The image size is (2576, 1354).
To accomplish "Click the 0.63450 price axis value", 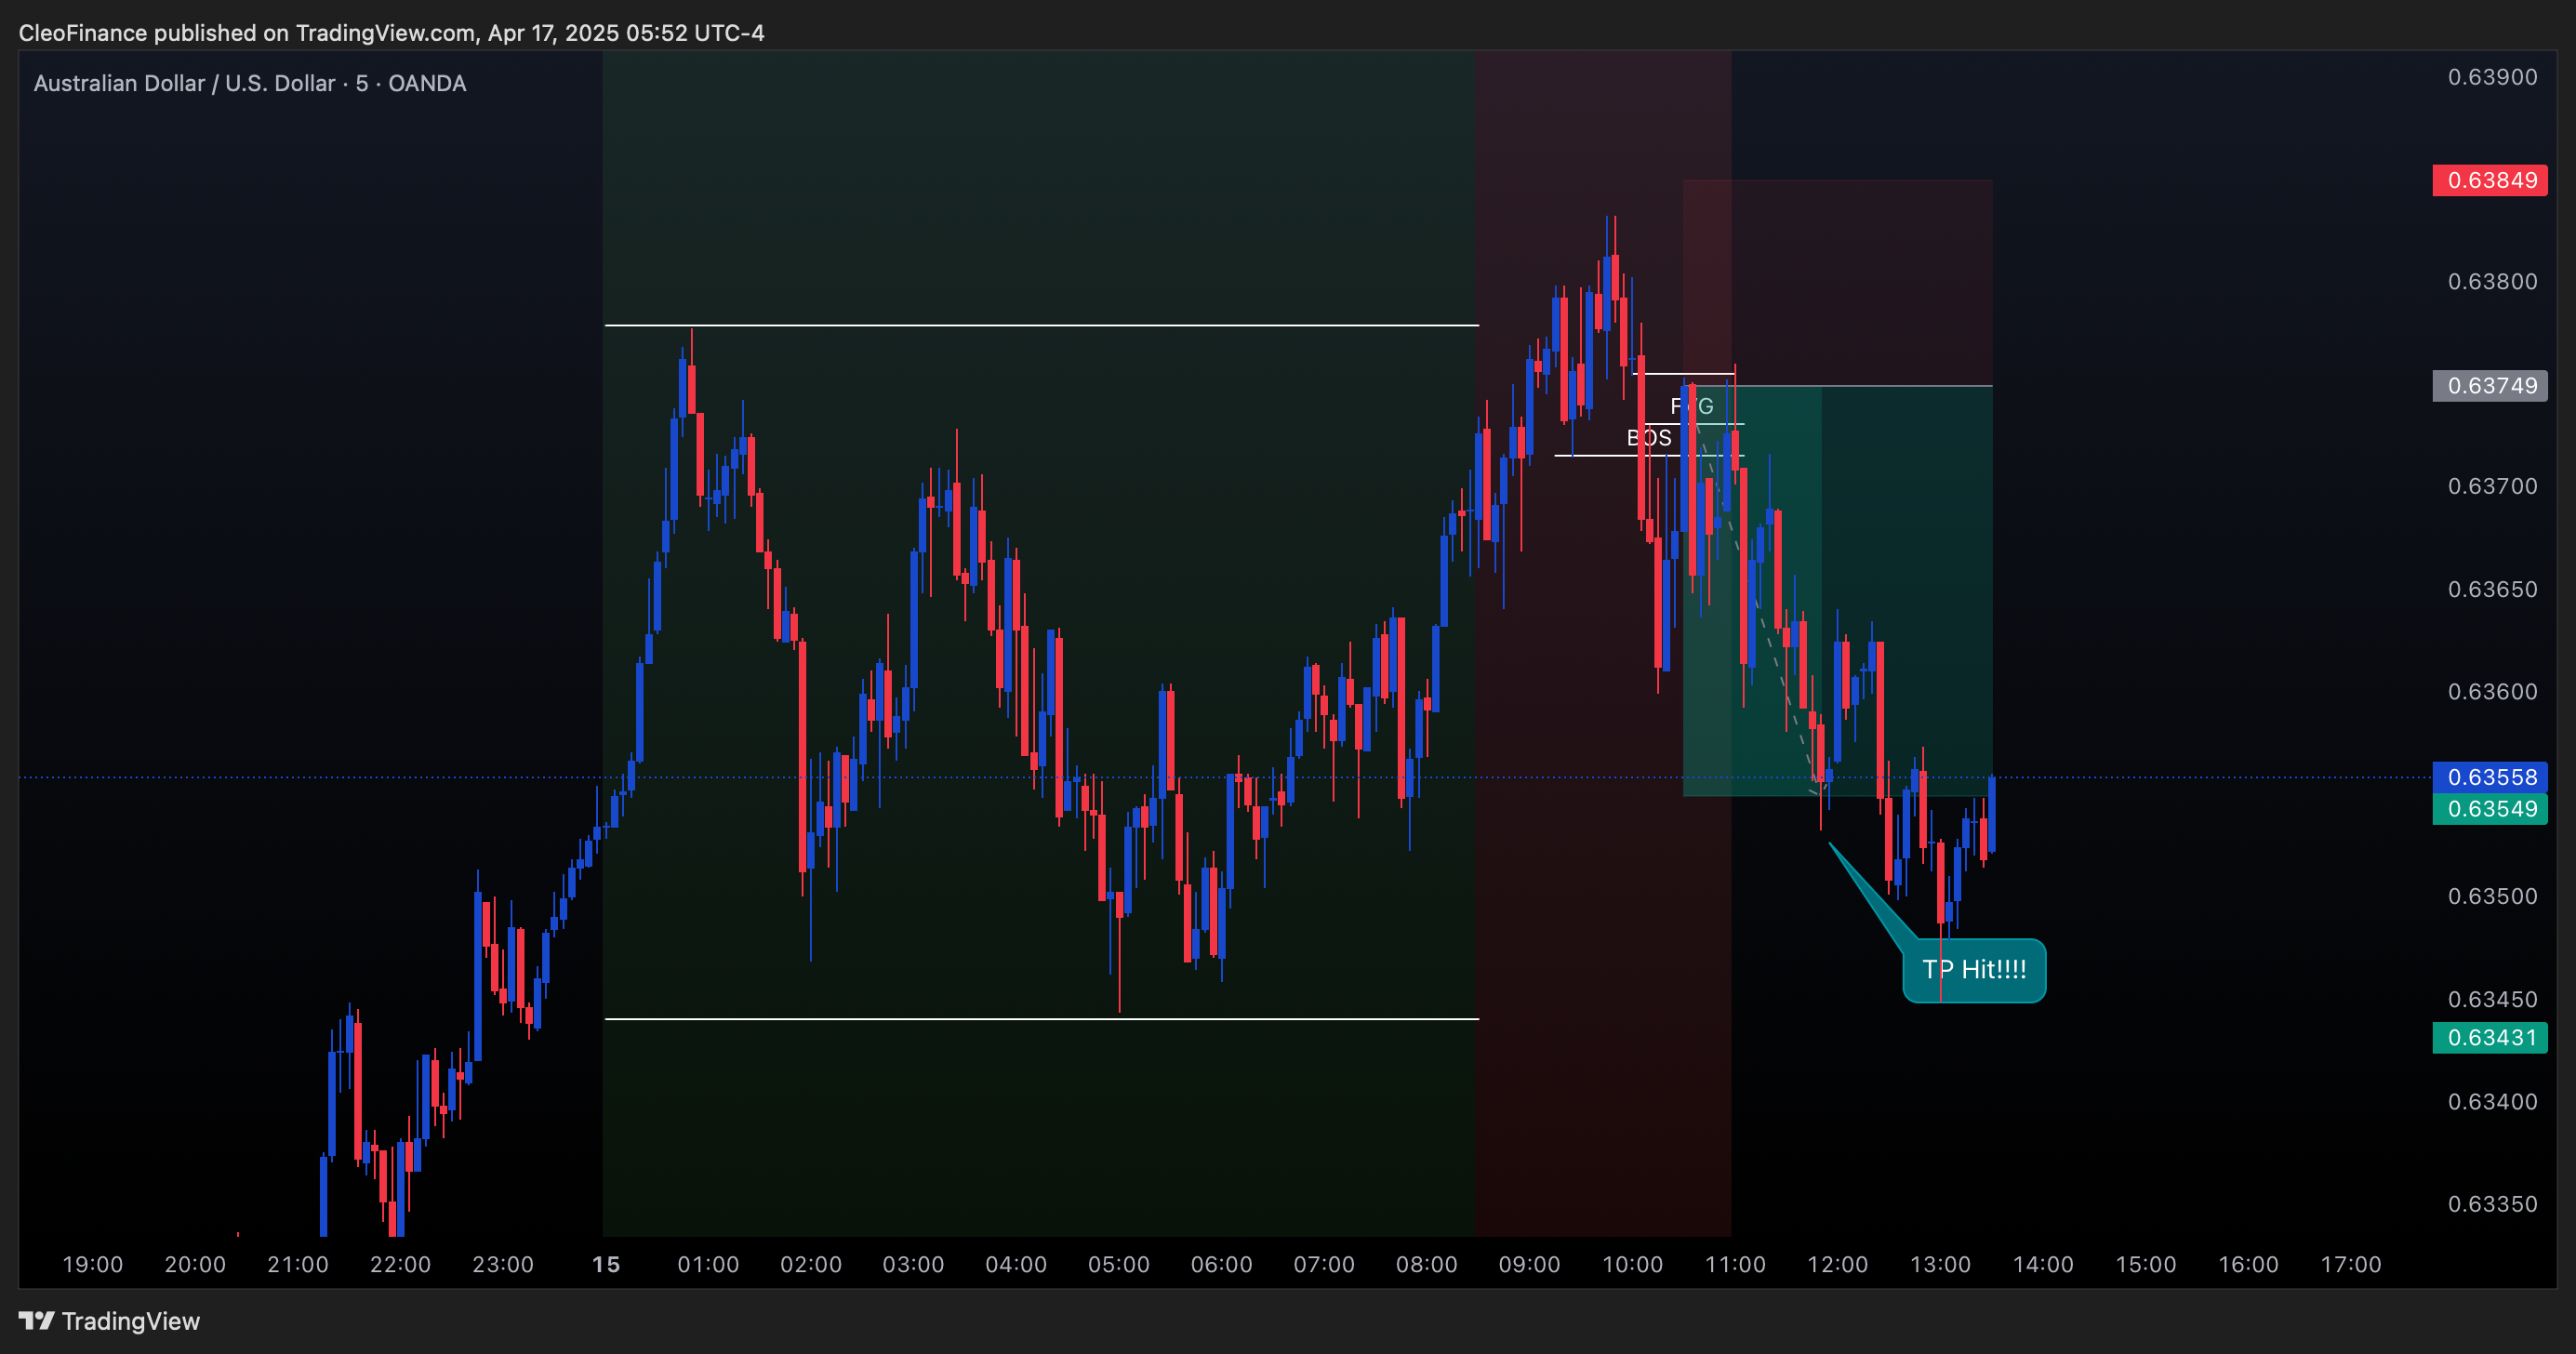I will [2492, 999].
